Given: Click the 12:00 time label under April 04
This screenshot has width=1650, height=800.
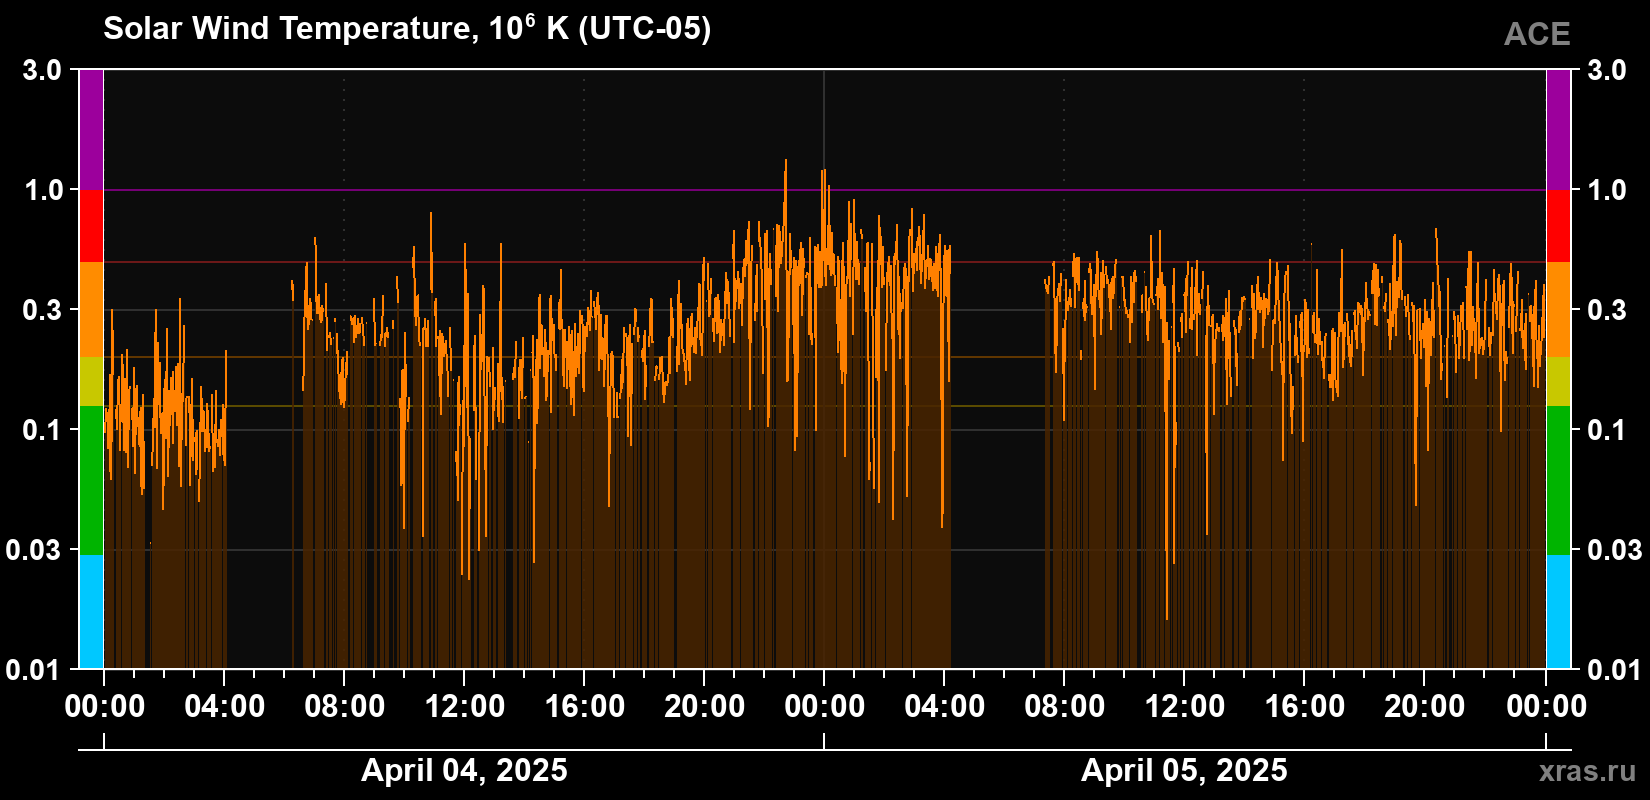Looking at the screenshot, I should 465,707.
